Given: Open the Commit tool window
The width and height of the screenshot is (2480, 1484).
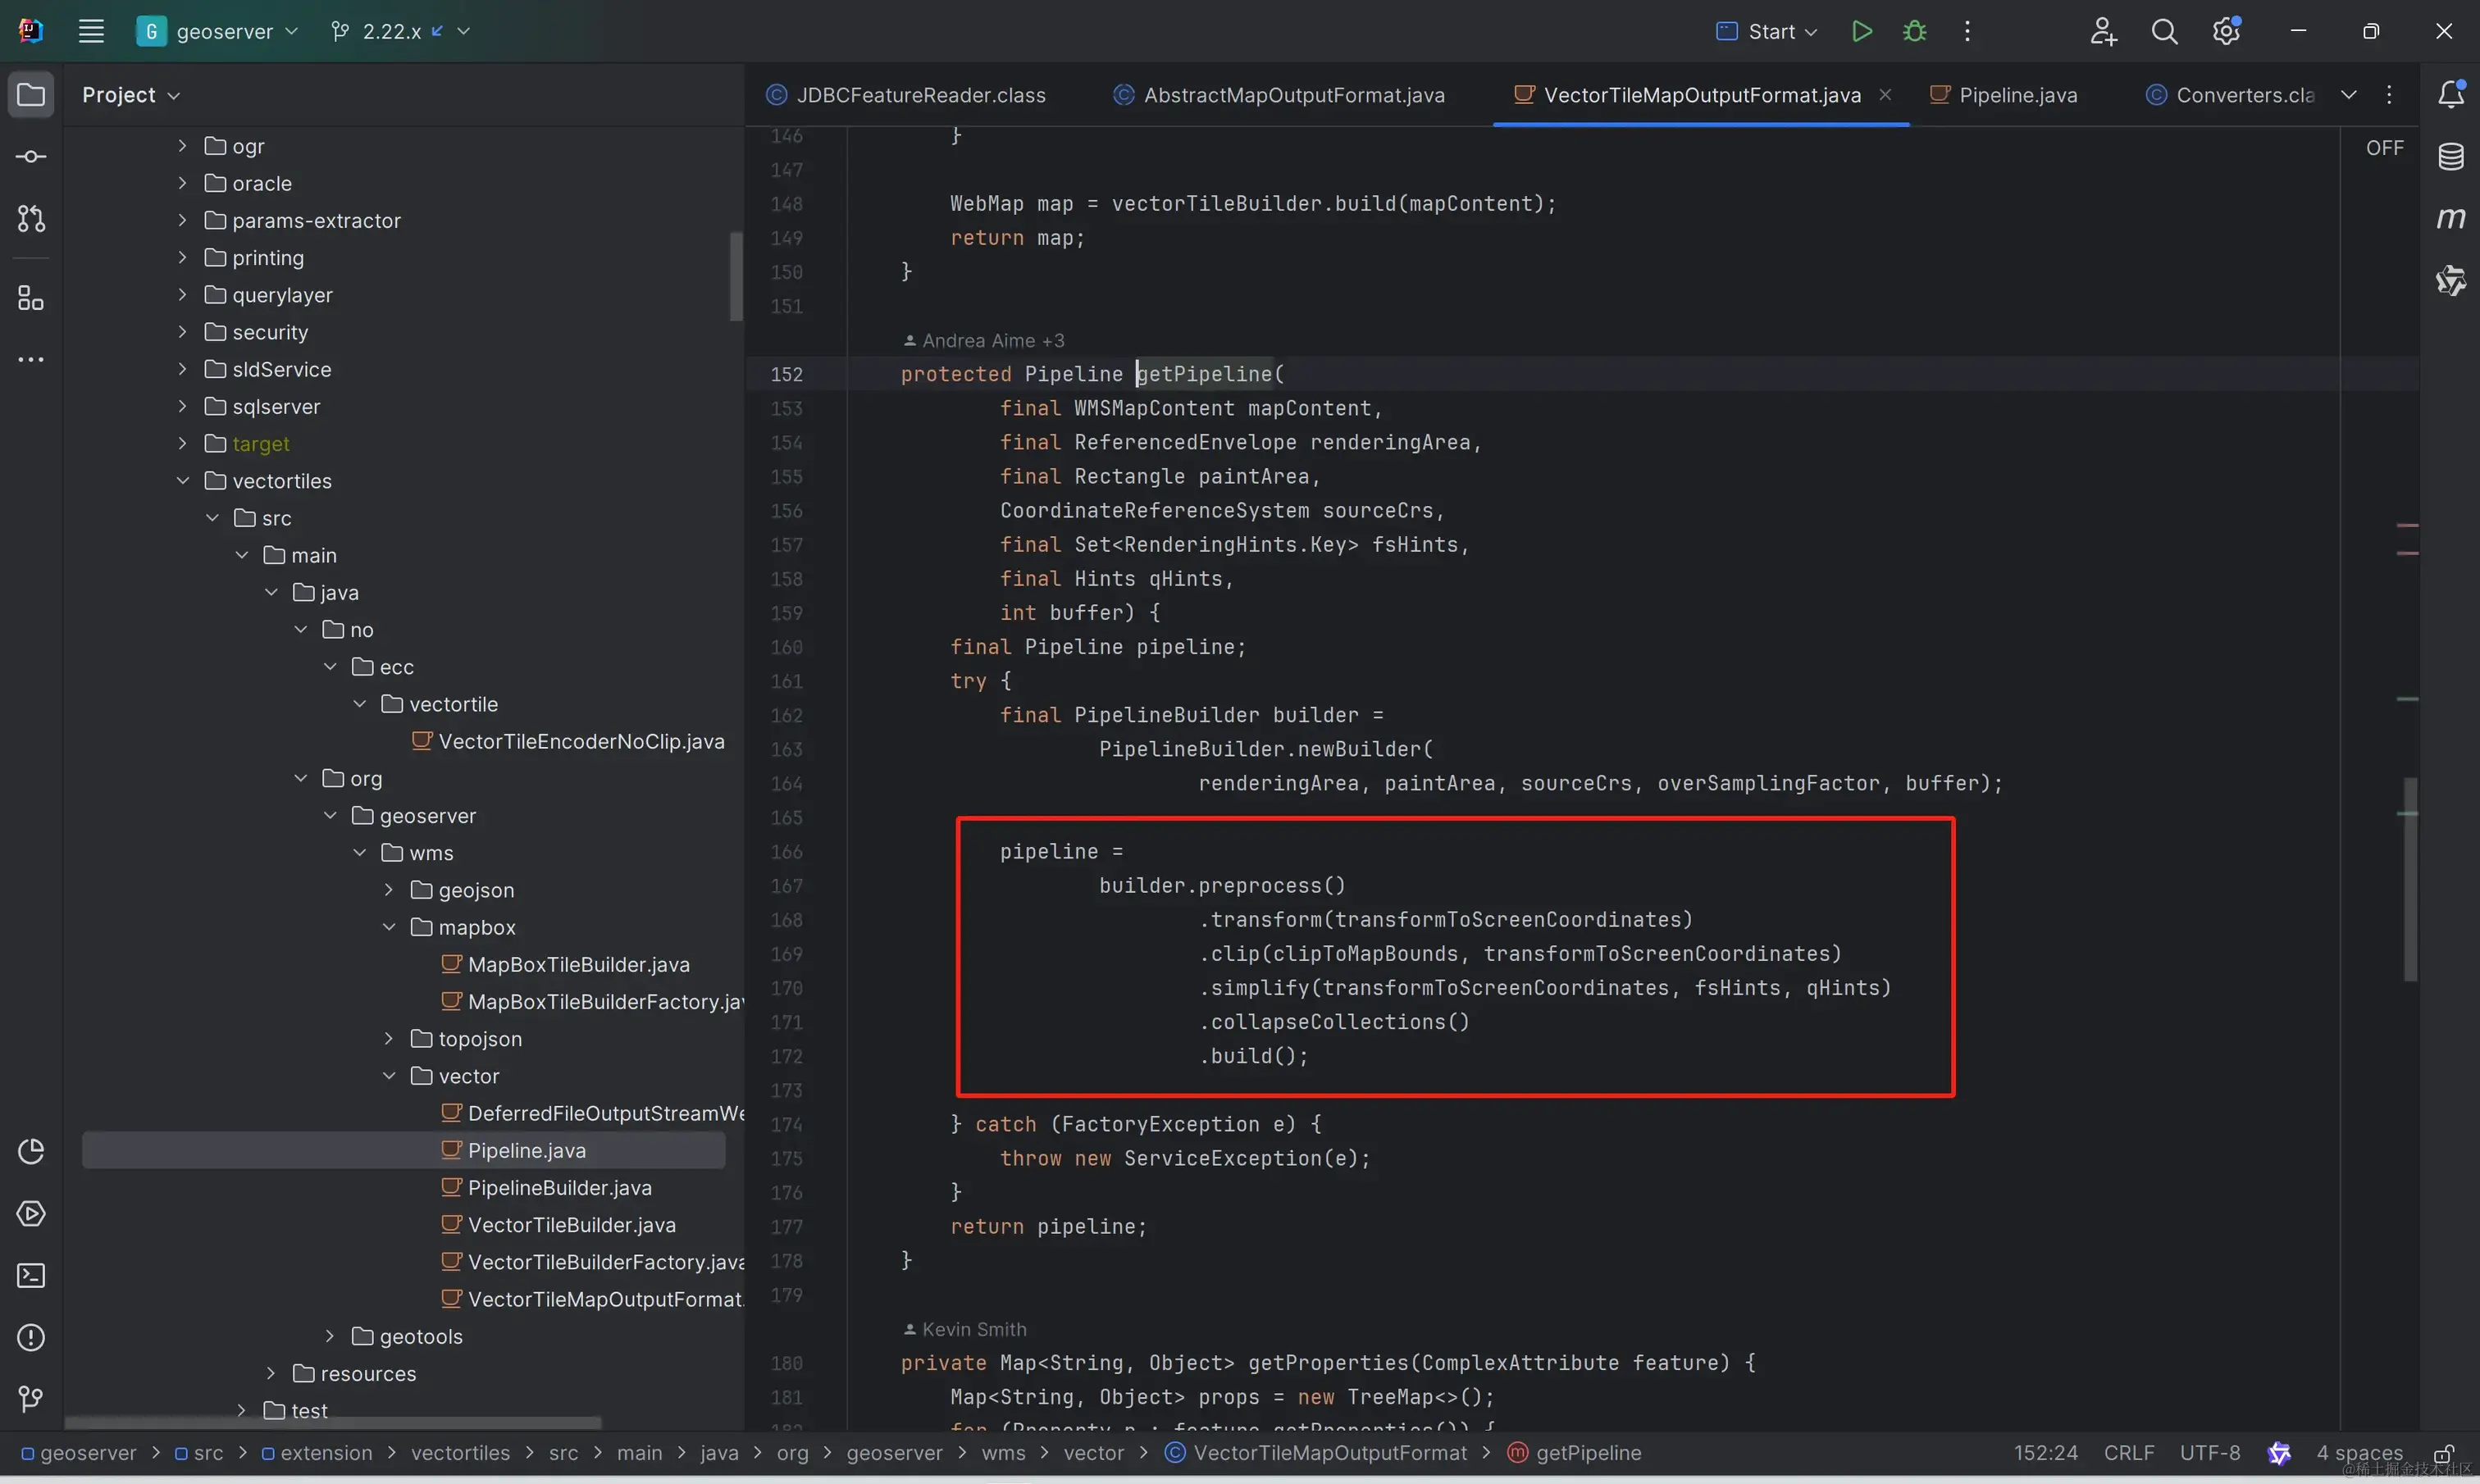Looking at the screenshot, I should coord(31,157).
